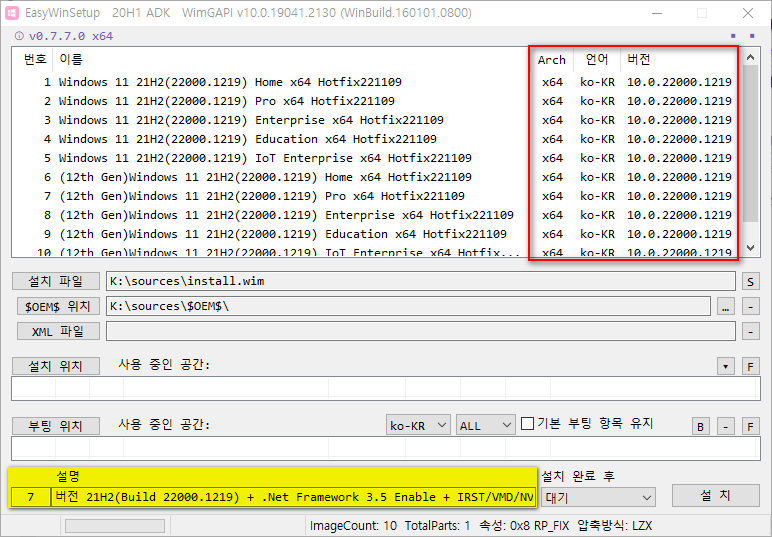This screenshot has width=772, height=537.
Task: Open browse (...) button for $OEM$ location
Action: [x=726, y=307]
